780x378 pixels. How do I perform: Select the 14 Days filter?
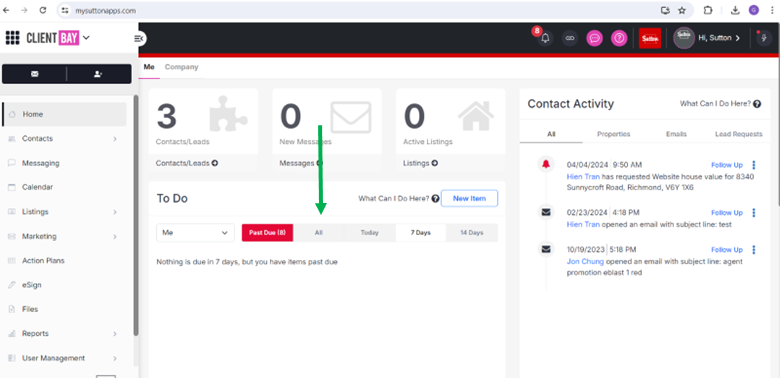click(472, 233)
